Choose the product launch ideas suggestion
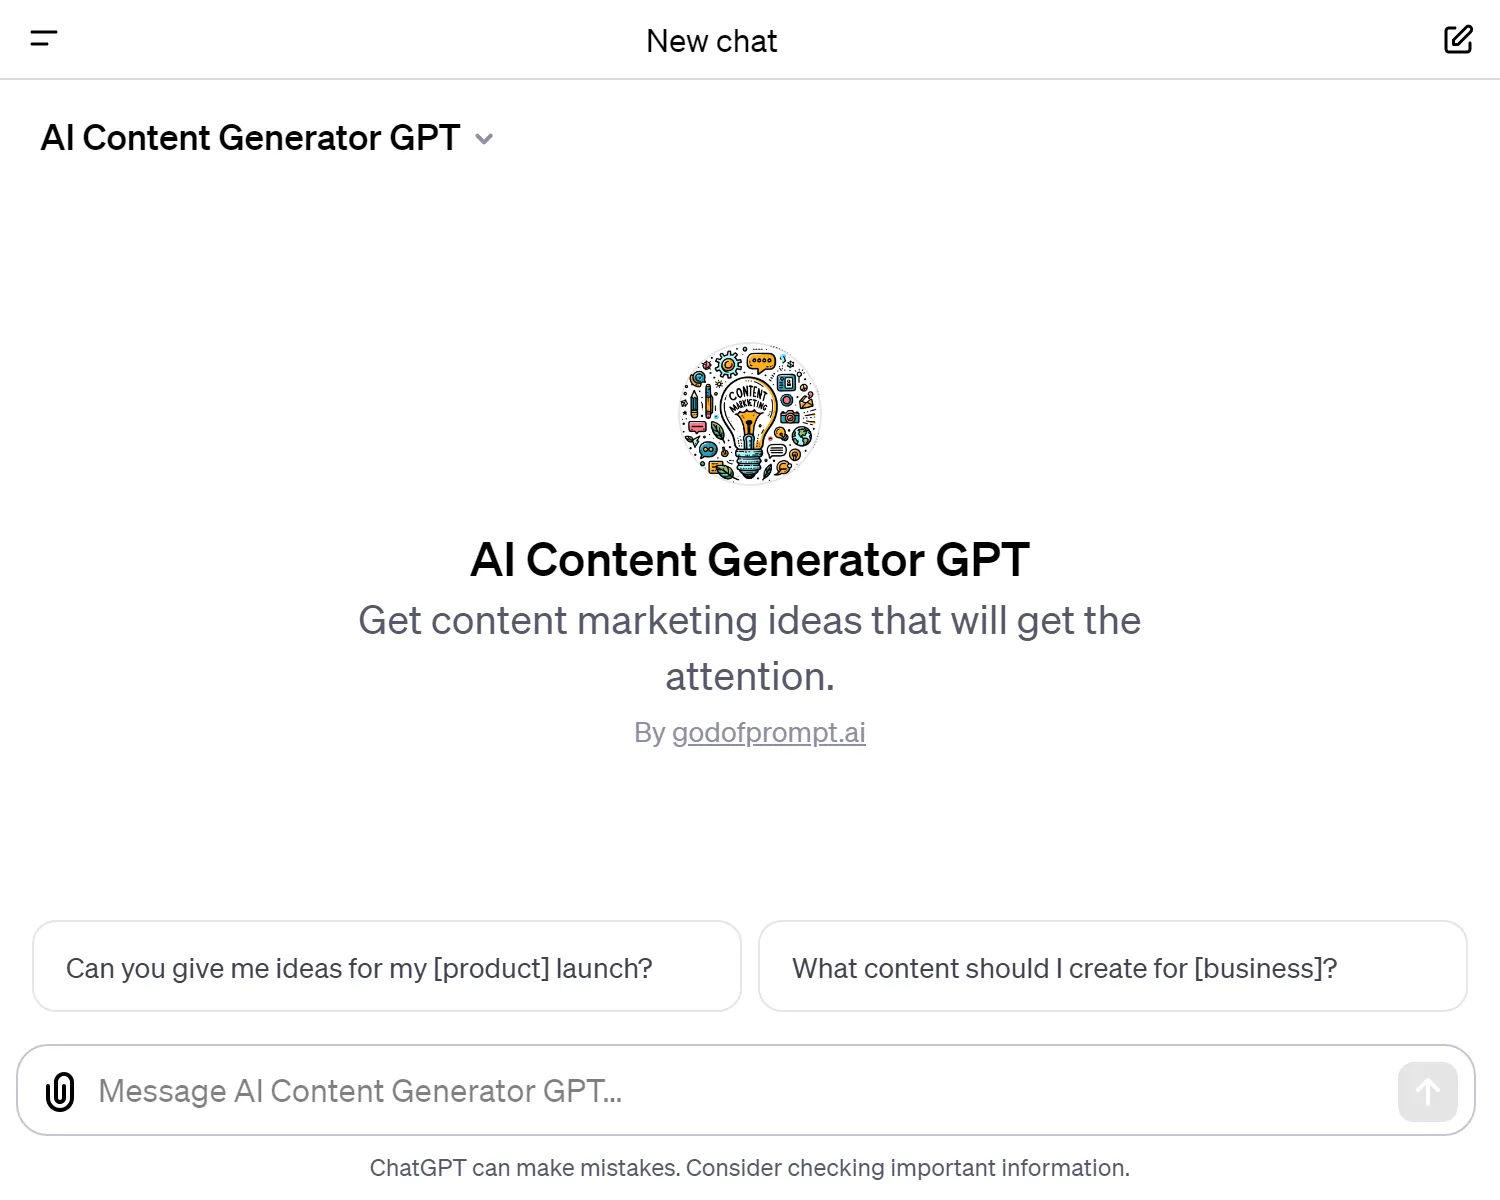Screen dimensions: 1500x1200 point(386,967)
